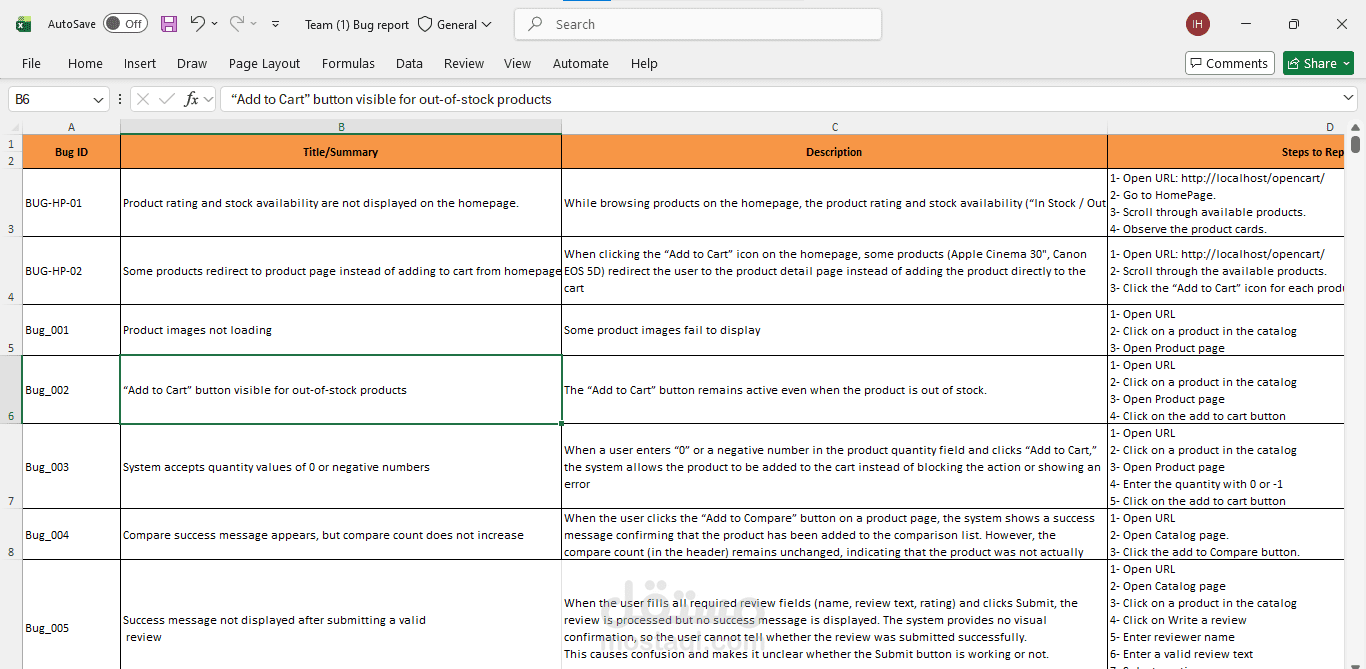The image size is (1366, 669).
Task: Select column D header
Action: tap(1227, 127)
